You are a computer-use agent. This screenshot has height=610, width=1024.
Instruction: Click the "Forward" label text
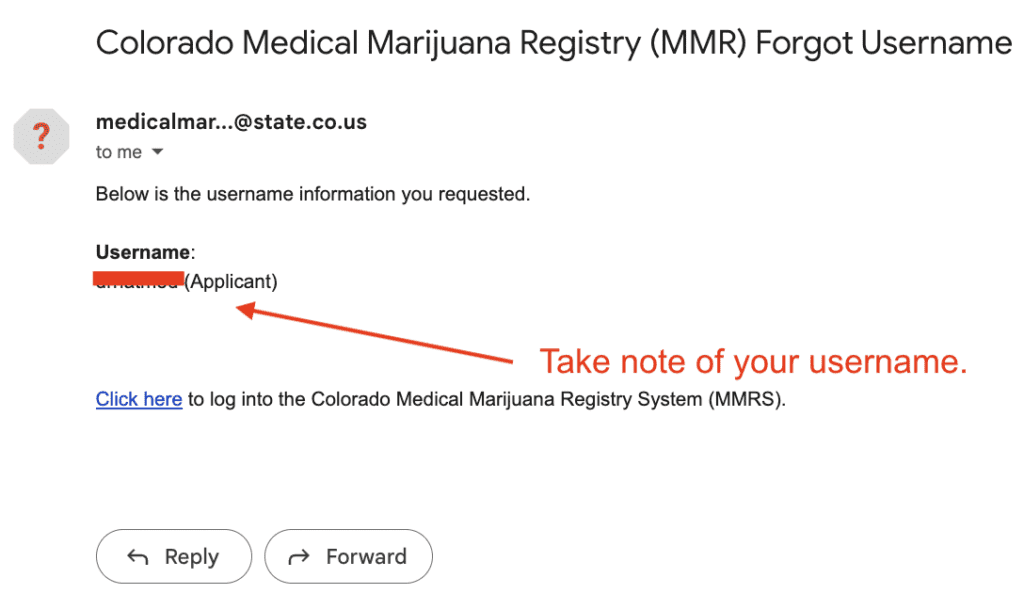[x=366, y=556]
